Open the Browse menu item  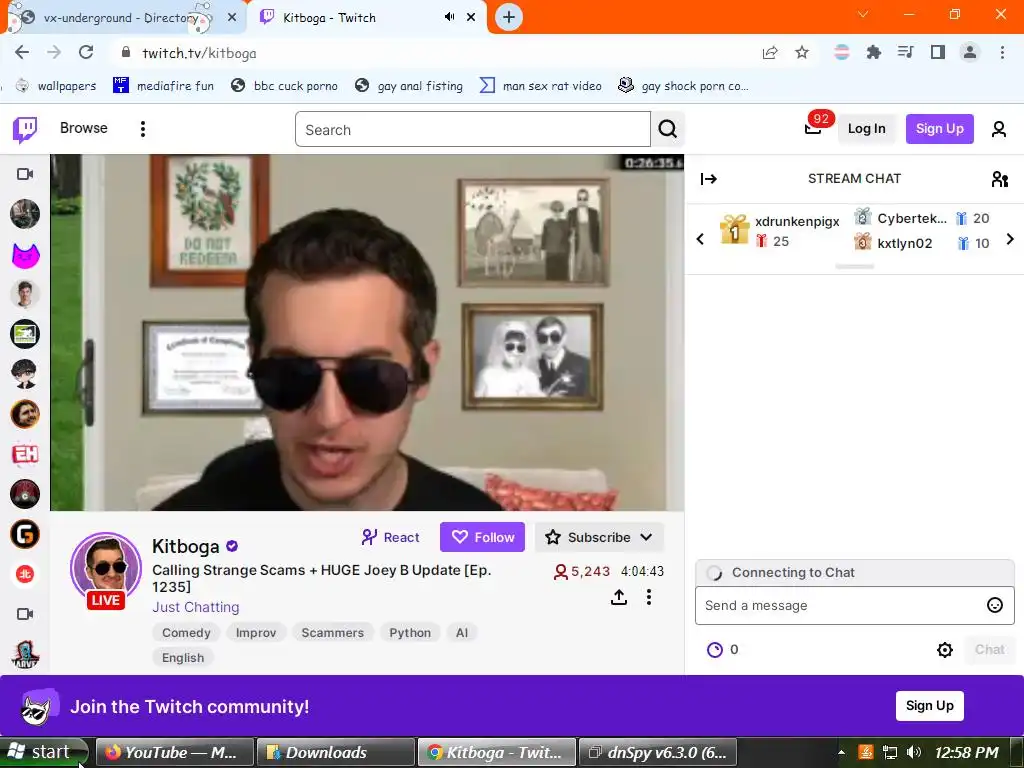84,128
